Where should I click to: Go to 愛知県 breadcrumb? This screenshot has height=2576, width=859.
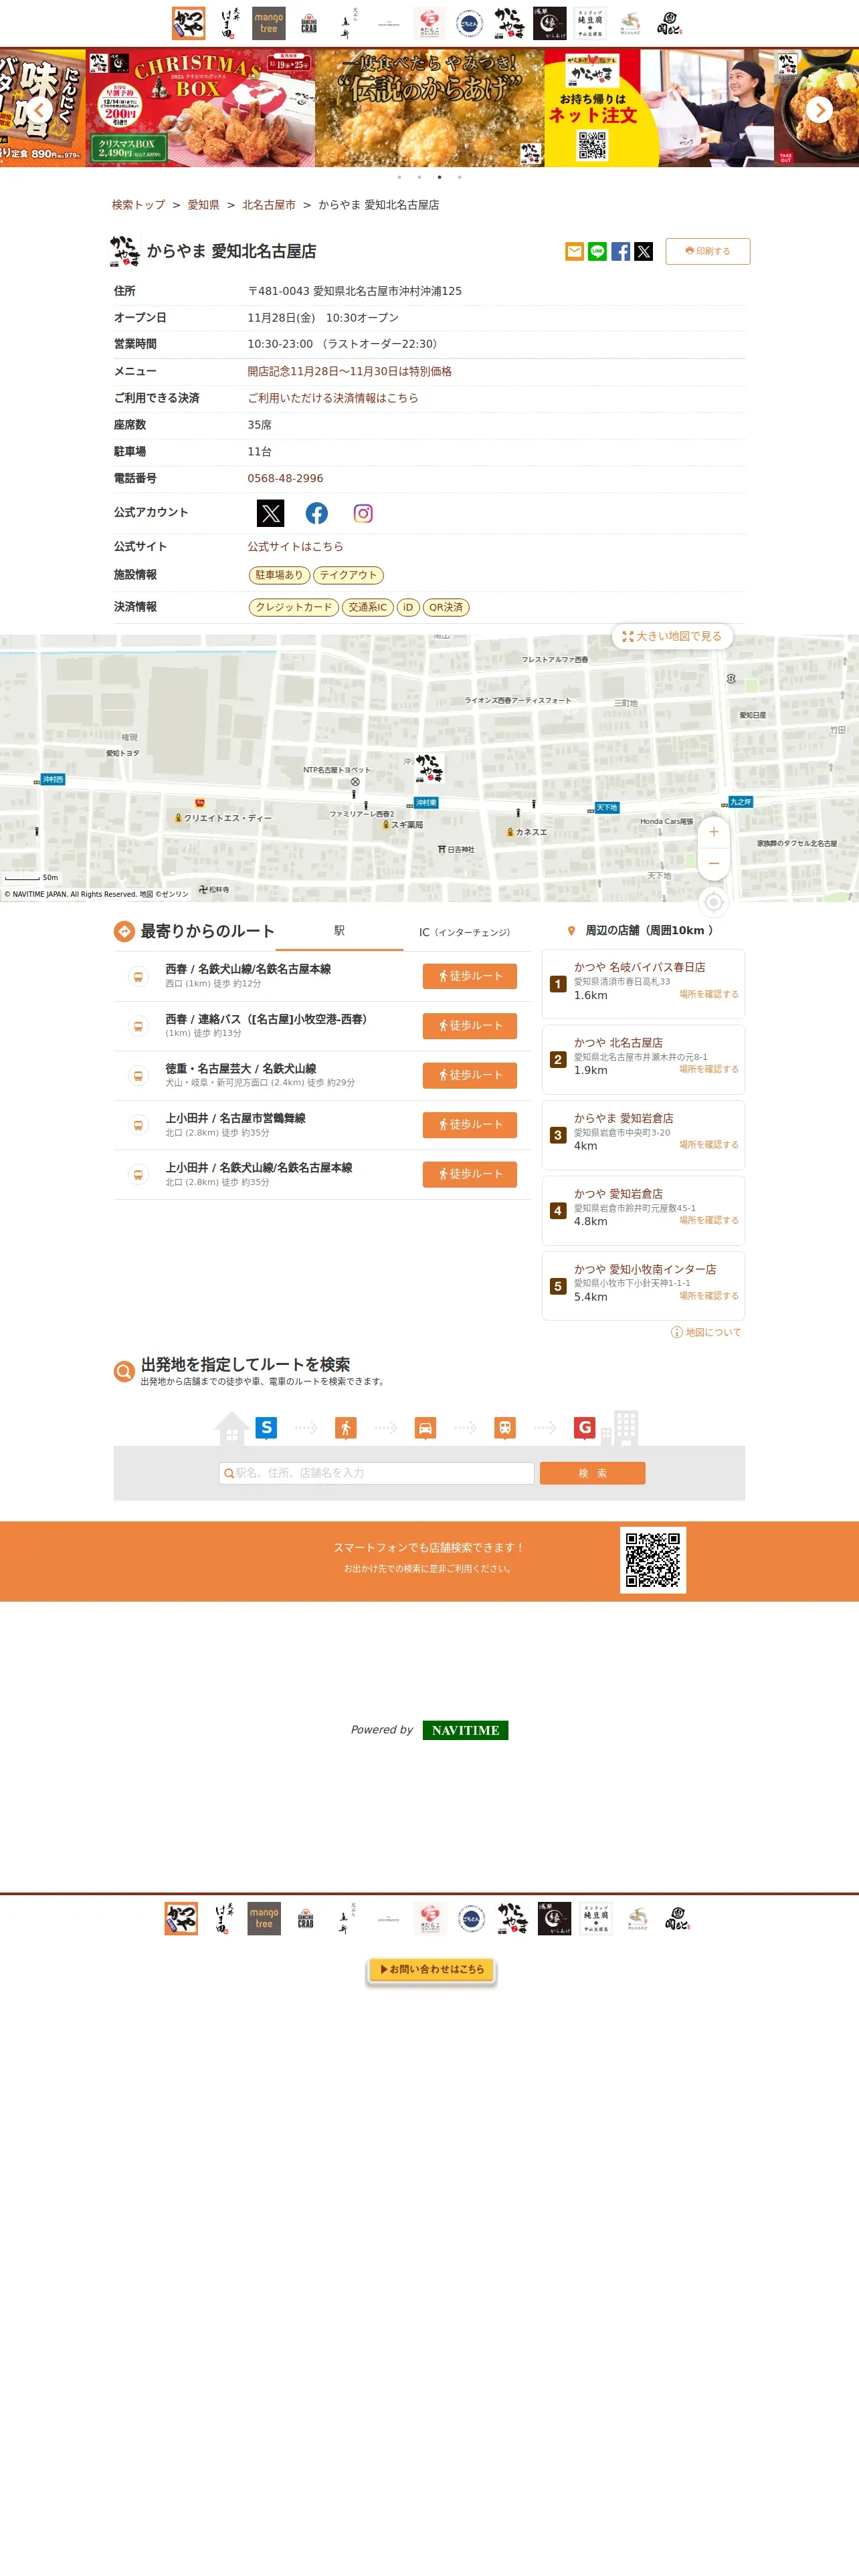[x=203, y=205]
